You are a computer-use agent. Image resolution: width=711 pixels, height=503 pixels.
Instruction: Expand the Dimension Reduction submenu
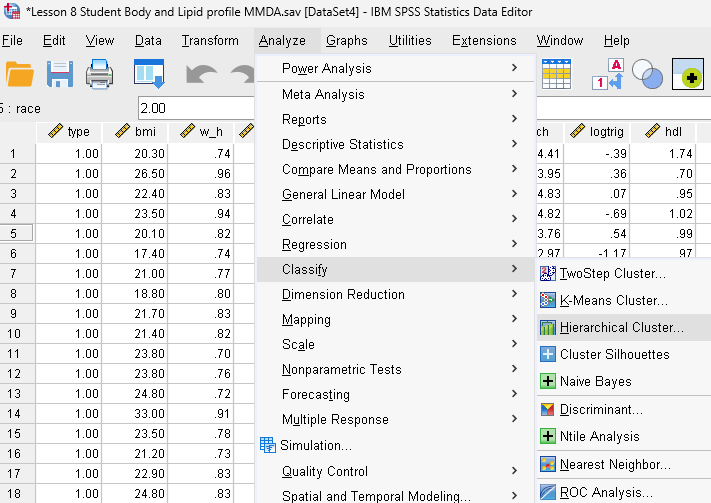click(x=343, y=294)
